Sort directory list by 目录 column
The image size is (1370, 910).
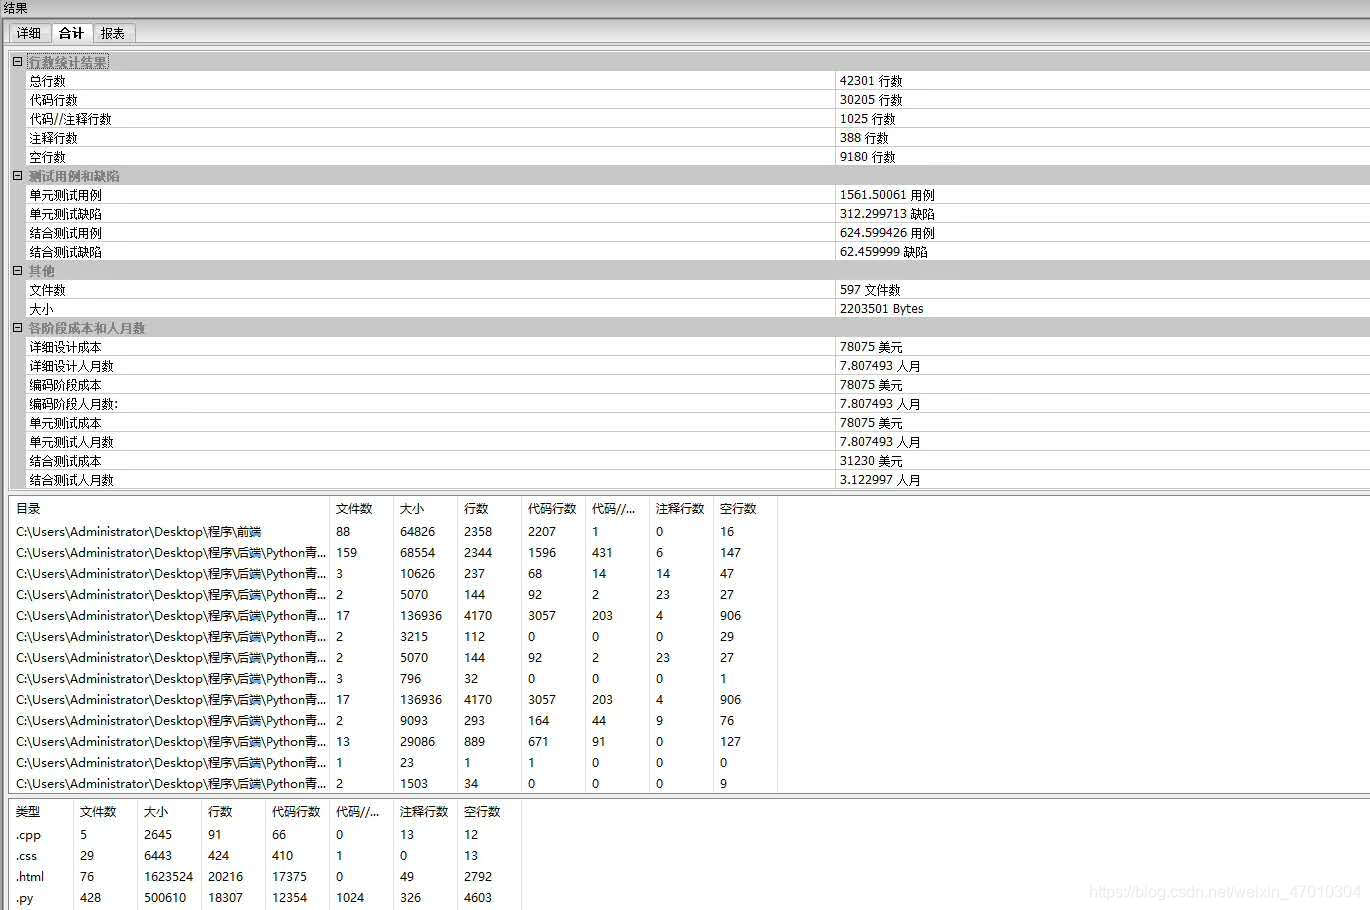coord(169,508)
